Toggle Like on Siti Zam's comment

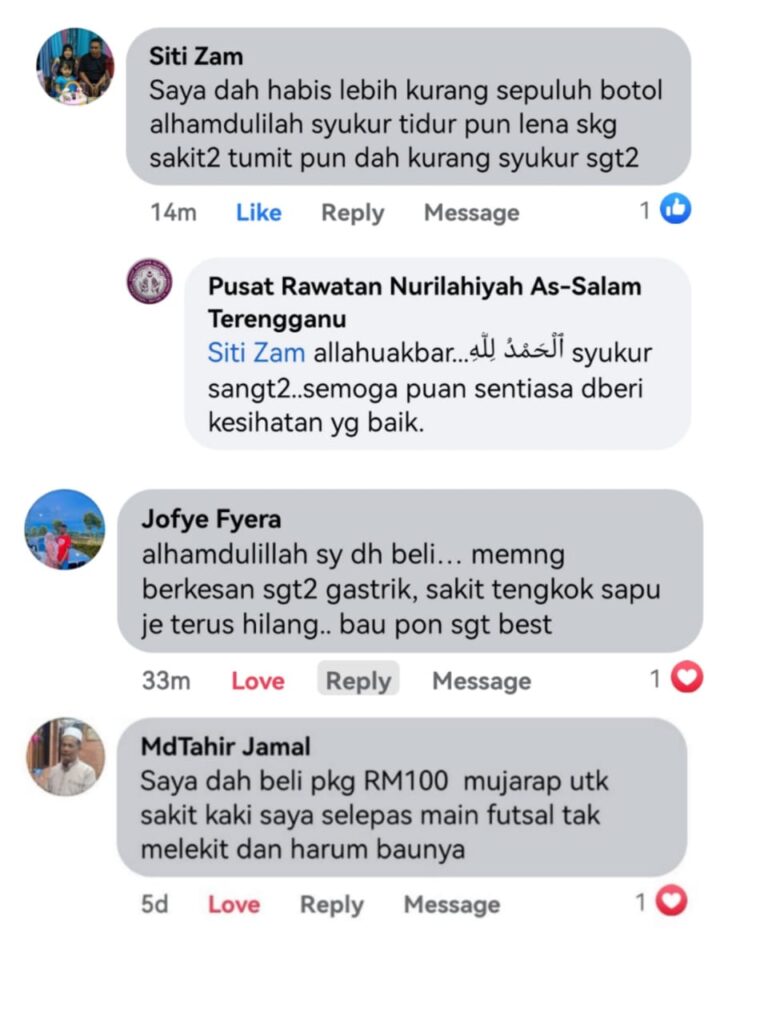[259, 212]
